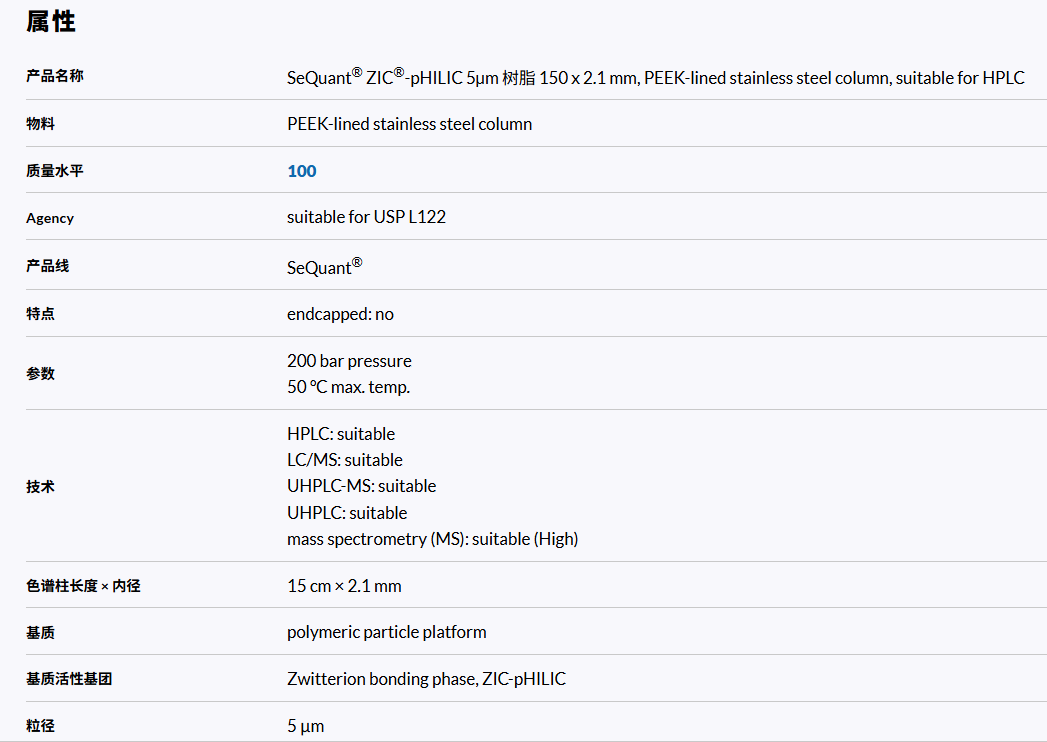Click the suitable for USP L122 text
This screenshot has width=1047, height=742.
(366, 217)
